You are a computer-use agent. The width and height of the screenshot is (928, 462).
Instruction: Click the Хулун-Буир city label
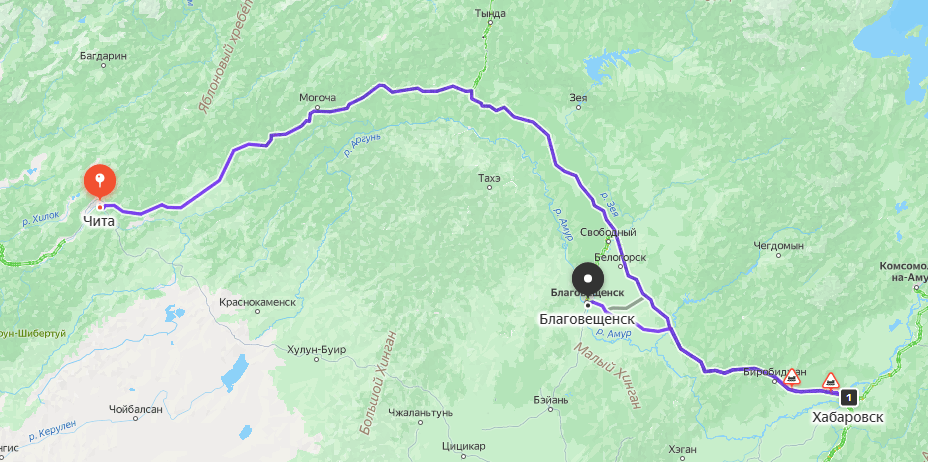click(316, 349)
